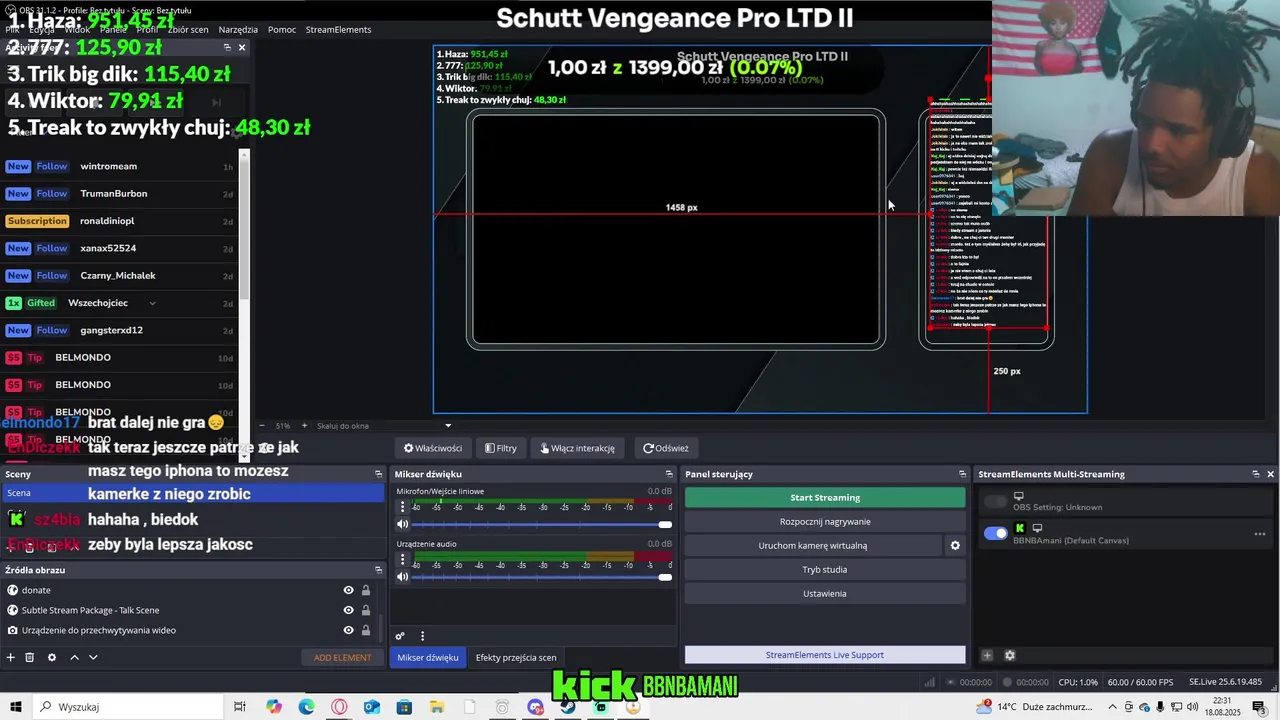This screenshot has width=1280, height=720.
Task: Undock the Panel sterujący dock
Action: [x=962, y=474]
